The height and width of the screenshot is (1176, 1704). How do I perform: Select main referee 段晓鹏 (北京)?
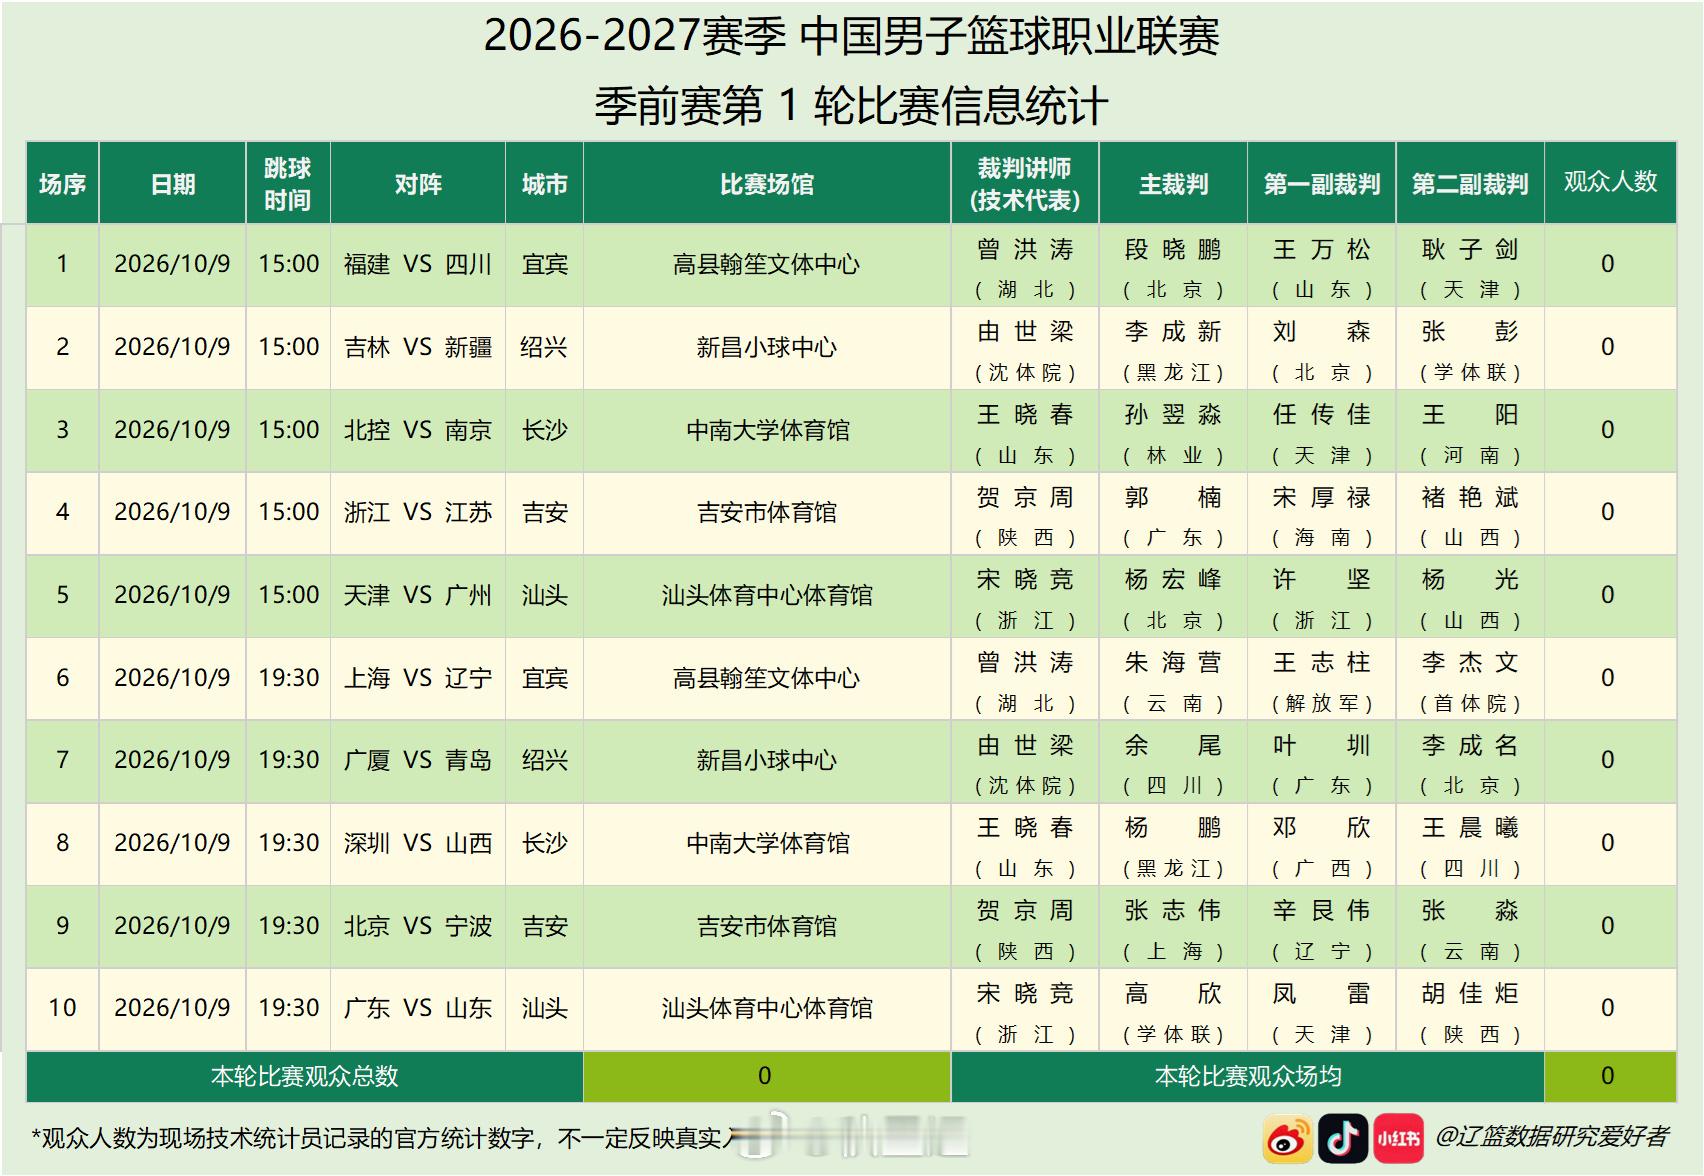click(1173, 264)
